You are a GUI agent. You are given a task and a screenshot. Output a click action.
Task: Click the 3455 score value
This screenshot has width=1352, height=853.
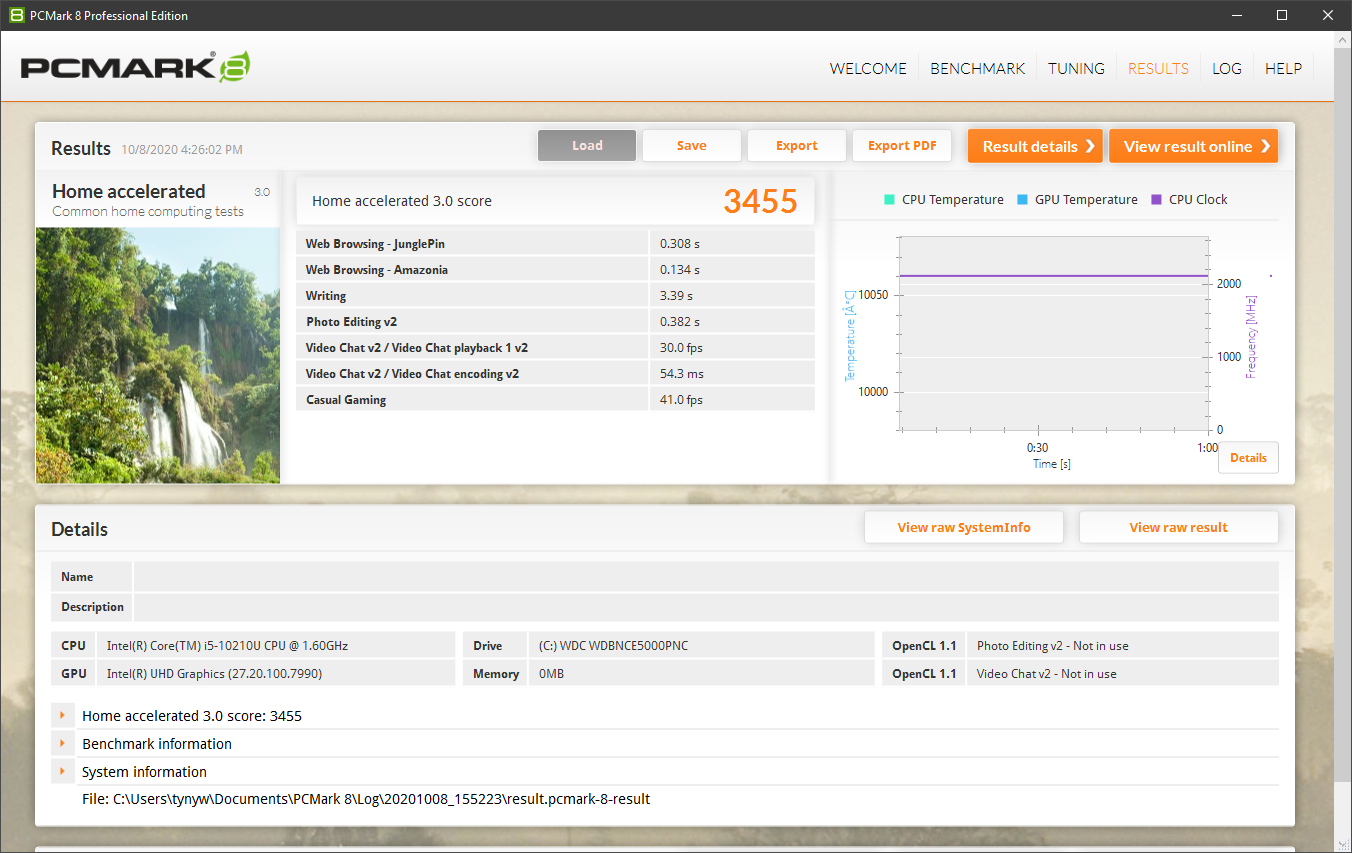tap(761, 201)
